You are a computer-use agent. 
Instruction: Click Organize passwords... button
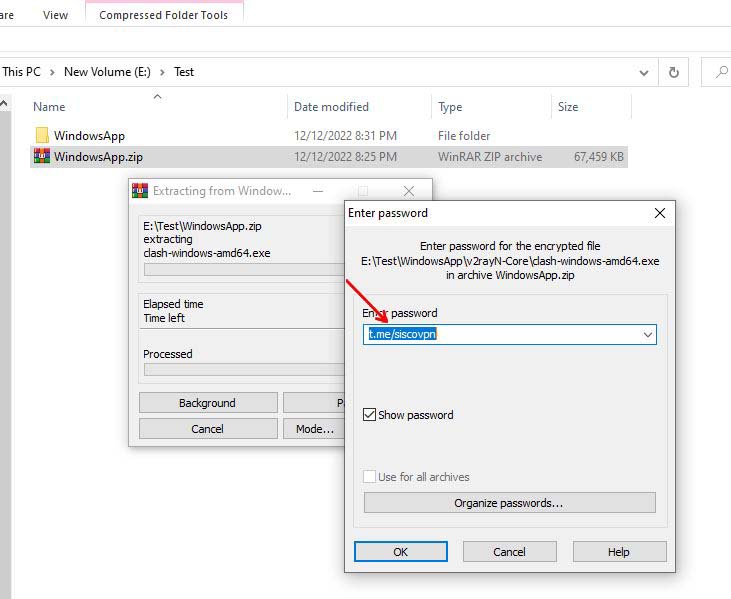coord(509,503)
